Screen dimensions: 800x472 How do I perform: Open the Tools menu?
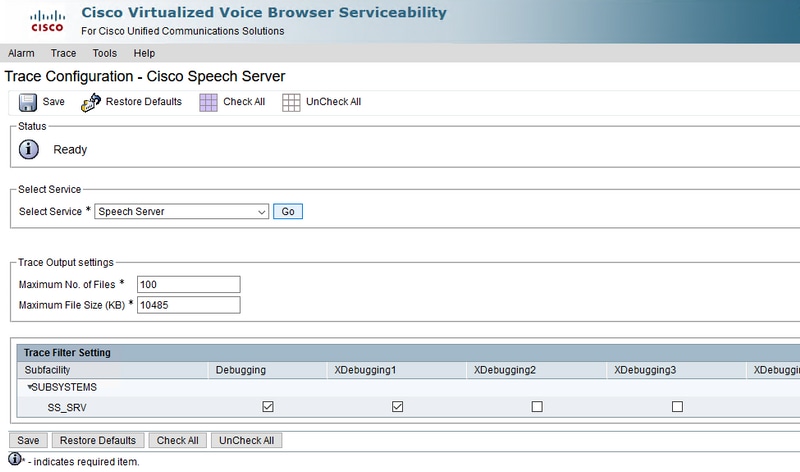pos(105,53)
